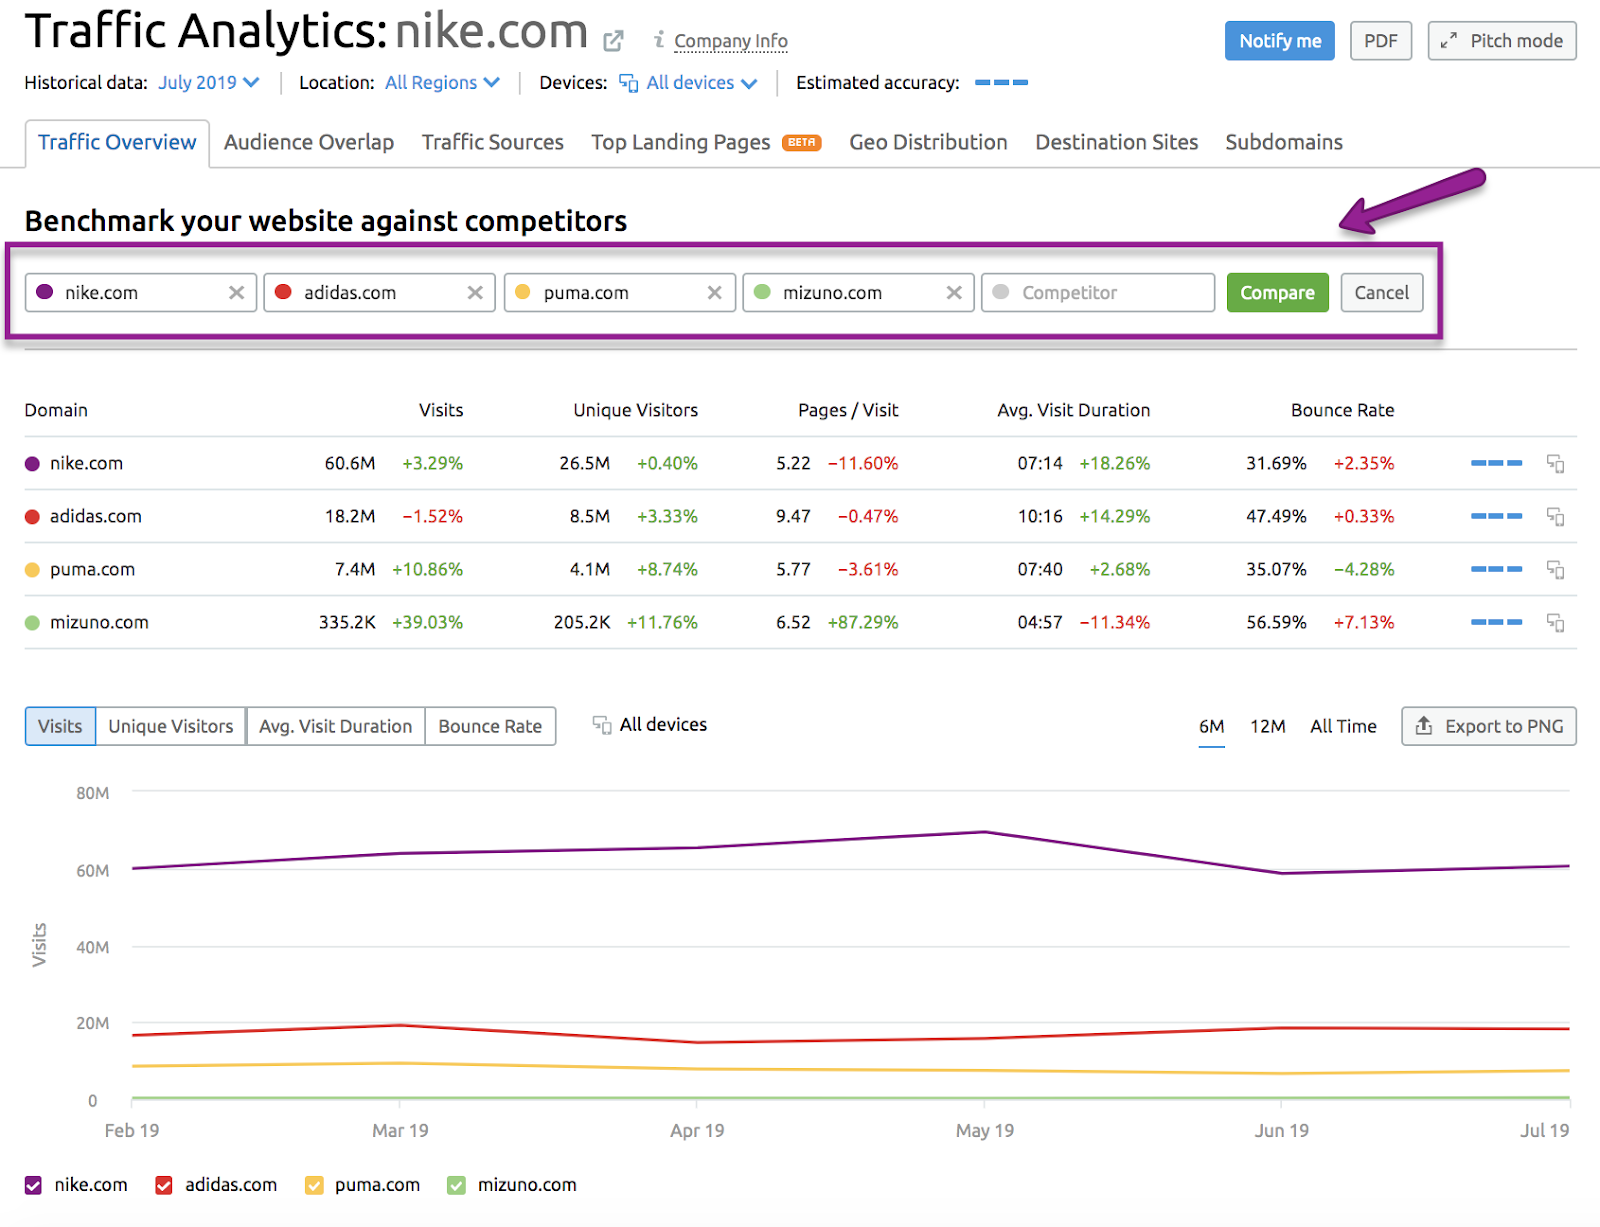The height and width of the screenshot is (1227, 1600).
Task: Click the chart All devices icon
Action: (602, 725)
